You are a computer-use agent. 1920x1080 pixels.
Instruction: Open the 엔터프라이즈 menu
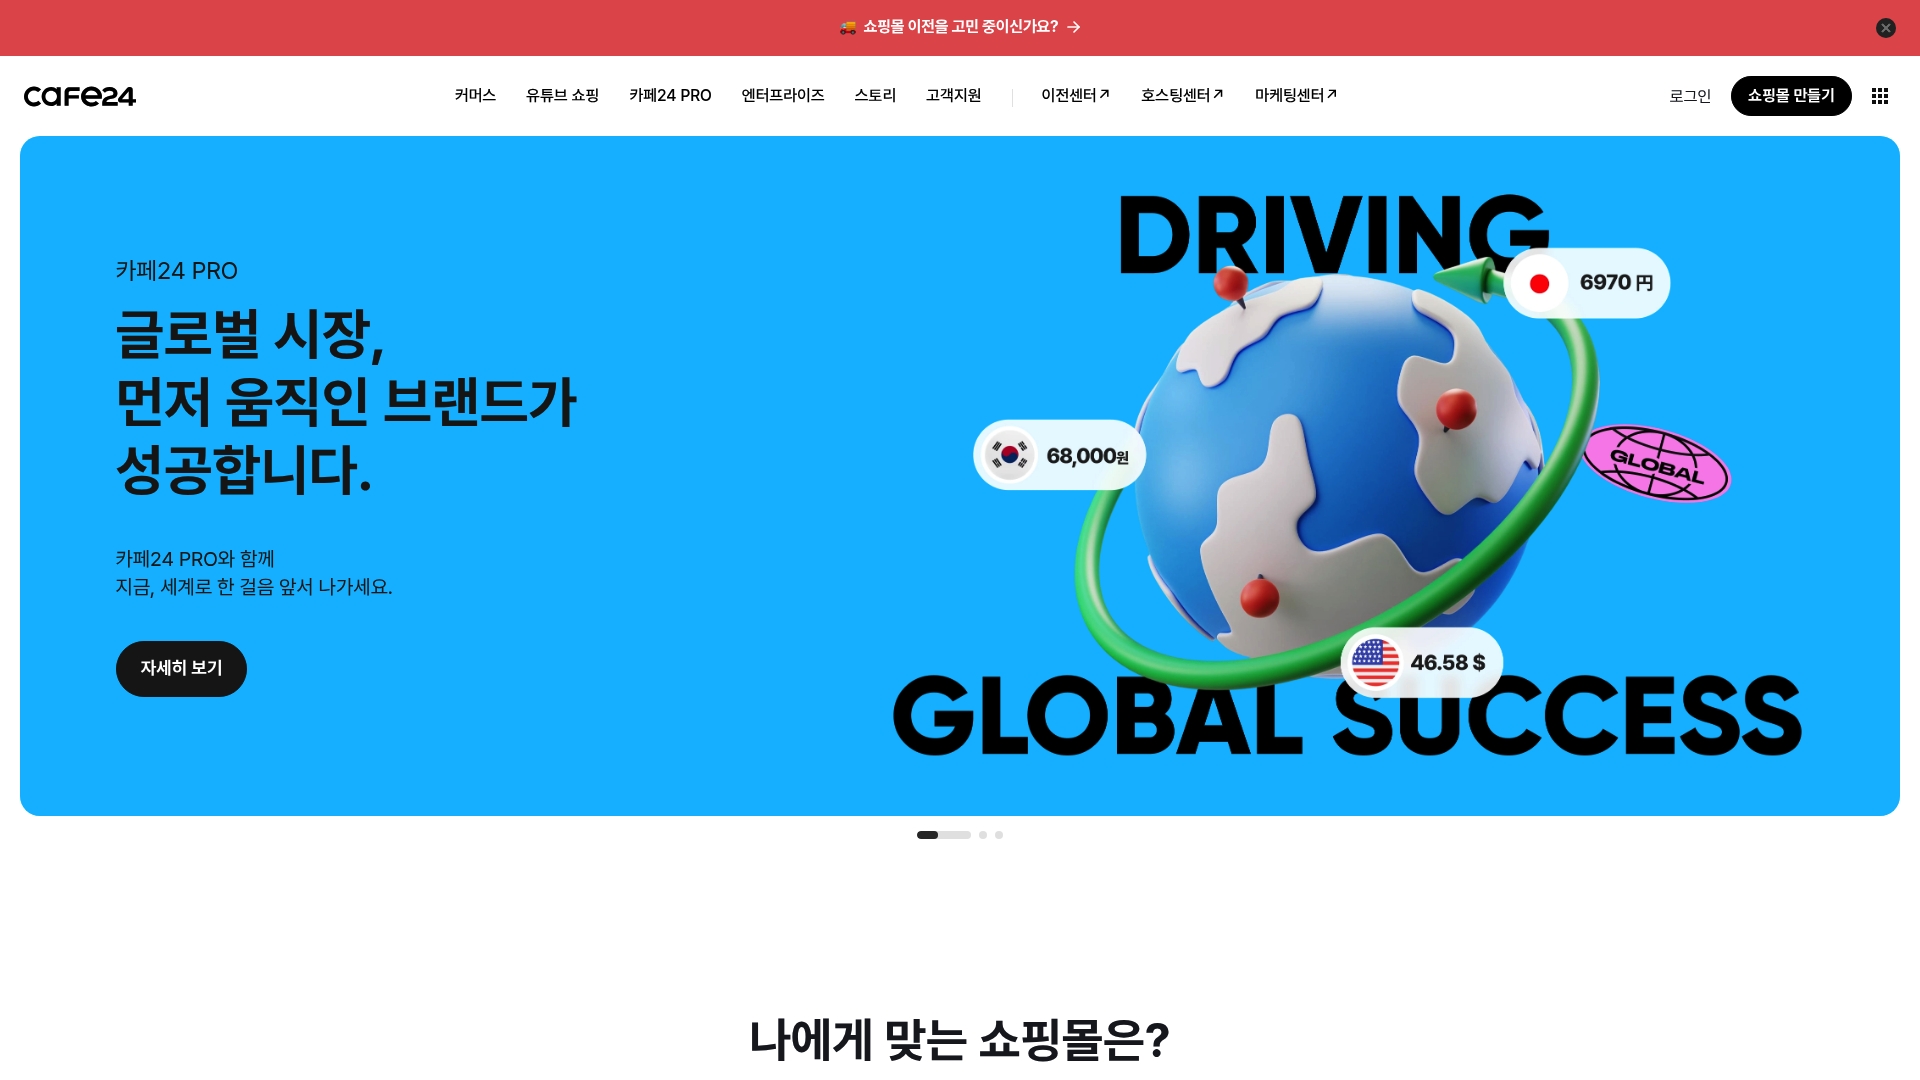tap(782, 95)
